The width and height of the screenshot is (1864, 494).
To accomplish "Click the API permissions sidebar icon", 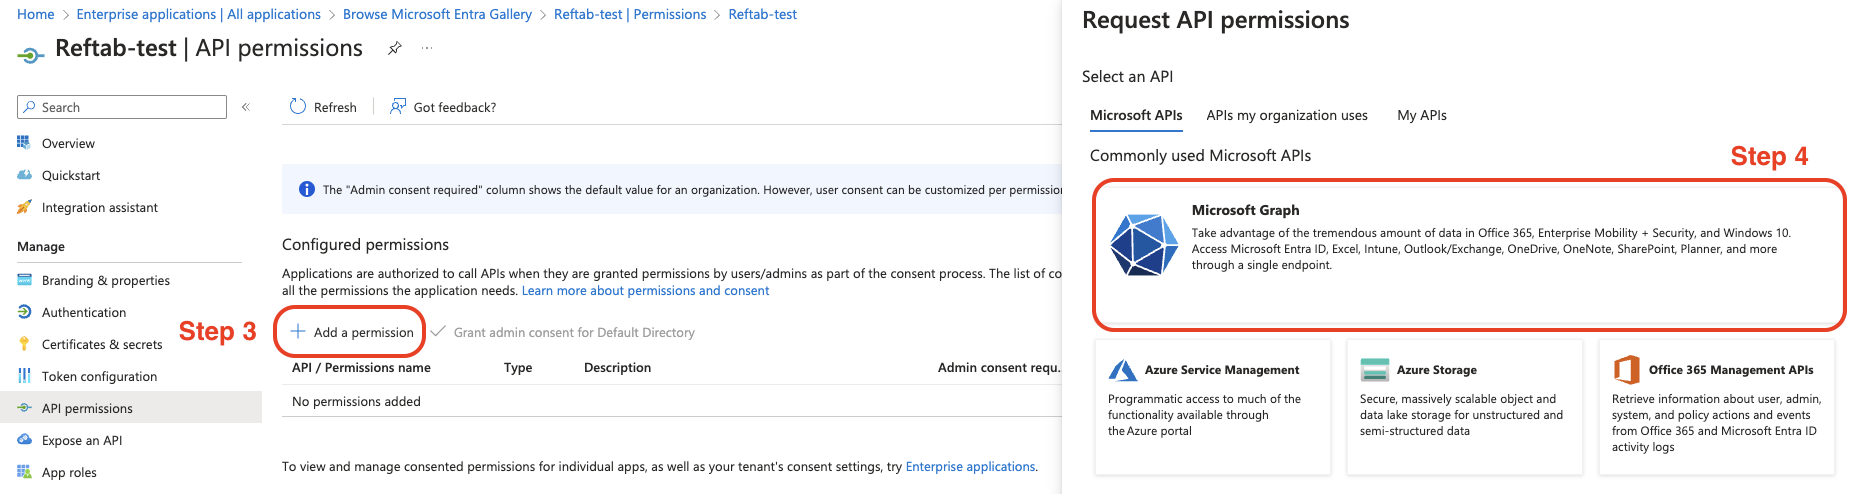I will click(24, 408).
